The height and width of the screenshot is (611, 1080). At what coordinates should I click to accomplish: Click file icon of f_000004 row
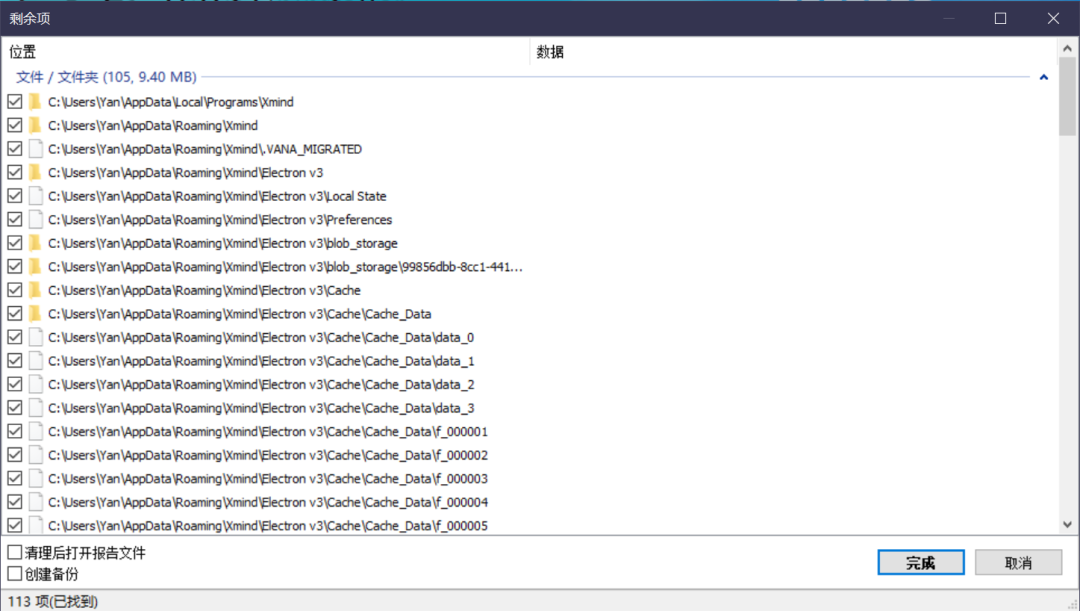tap(36, 502)
